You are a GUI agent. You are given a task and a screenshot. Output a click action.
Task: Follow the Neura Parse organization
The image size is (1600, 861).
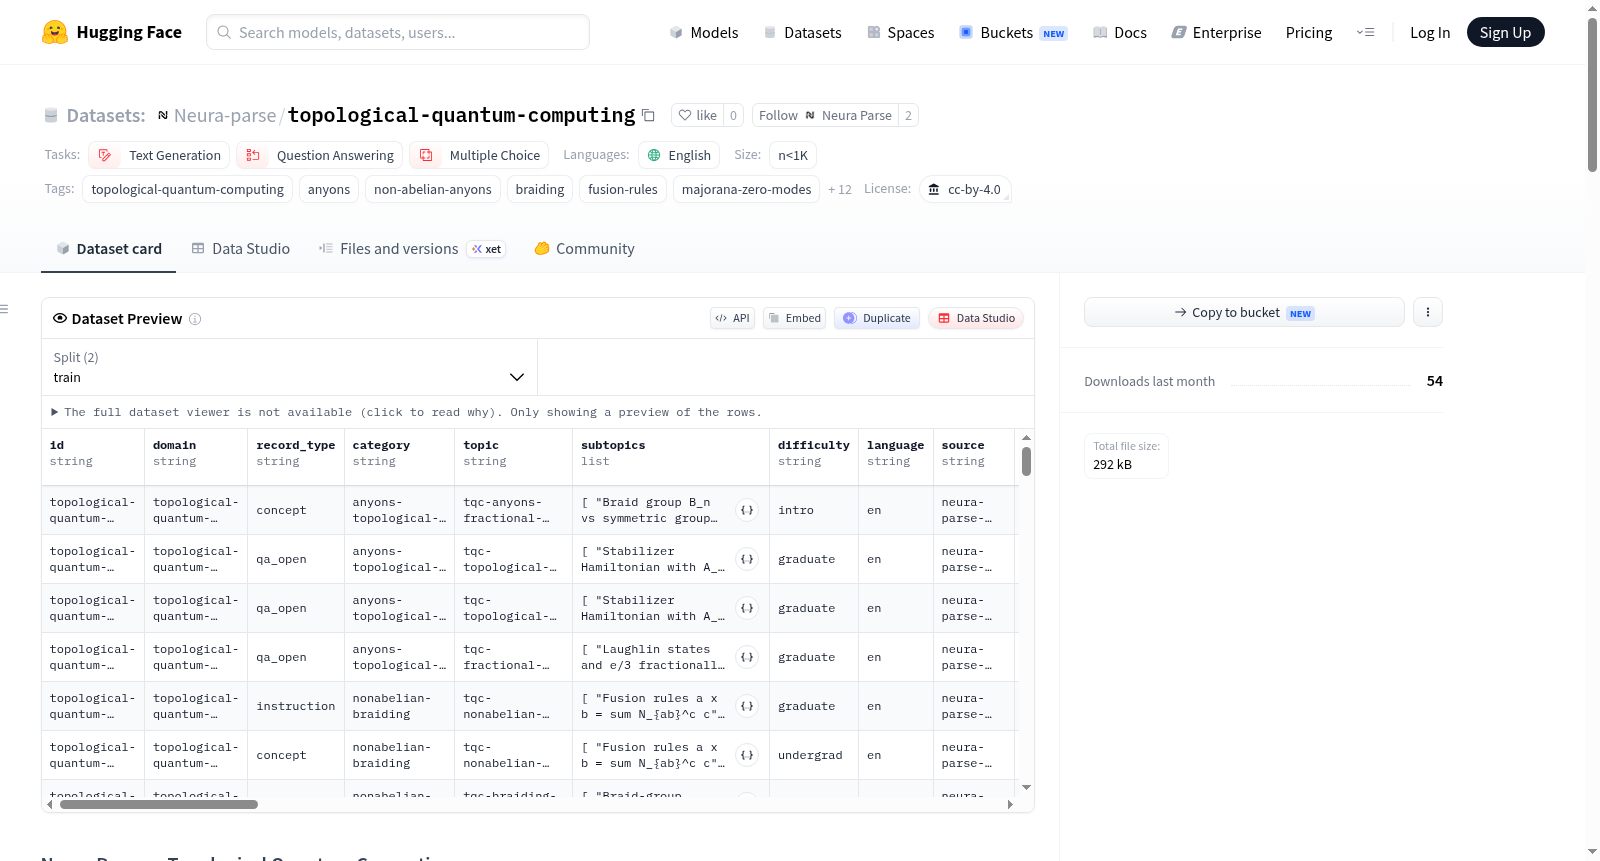[825, 115]
